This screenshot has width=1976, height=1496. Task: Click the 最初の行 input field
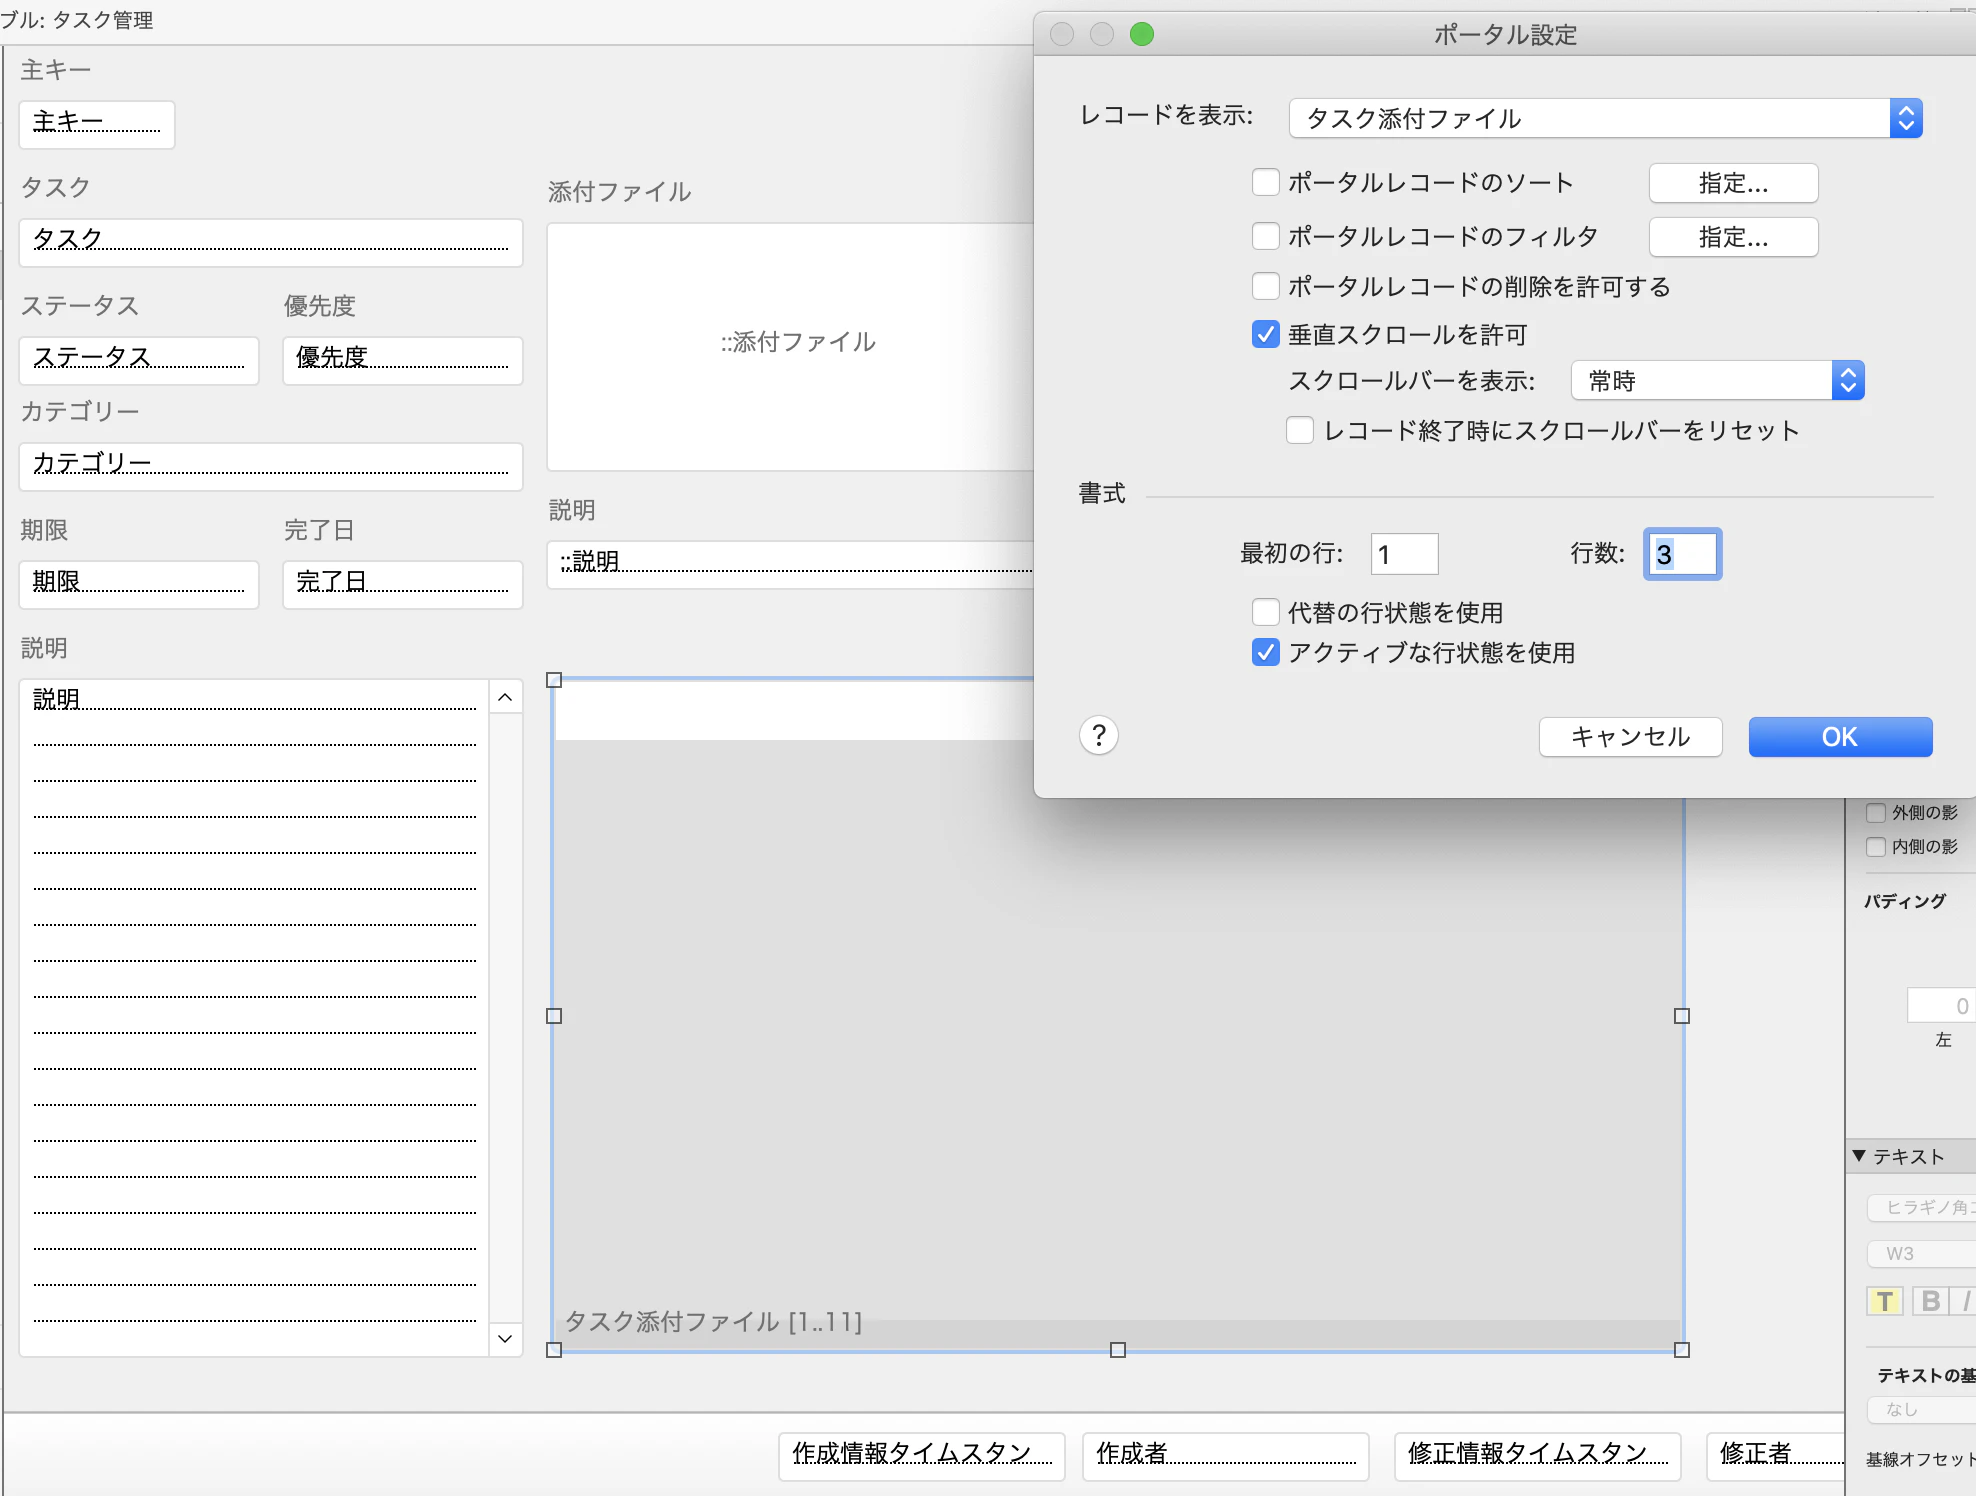(1404, 554)
